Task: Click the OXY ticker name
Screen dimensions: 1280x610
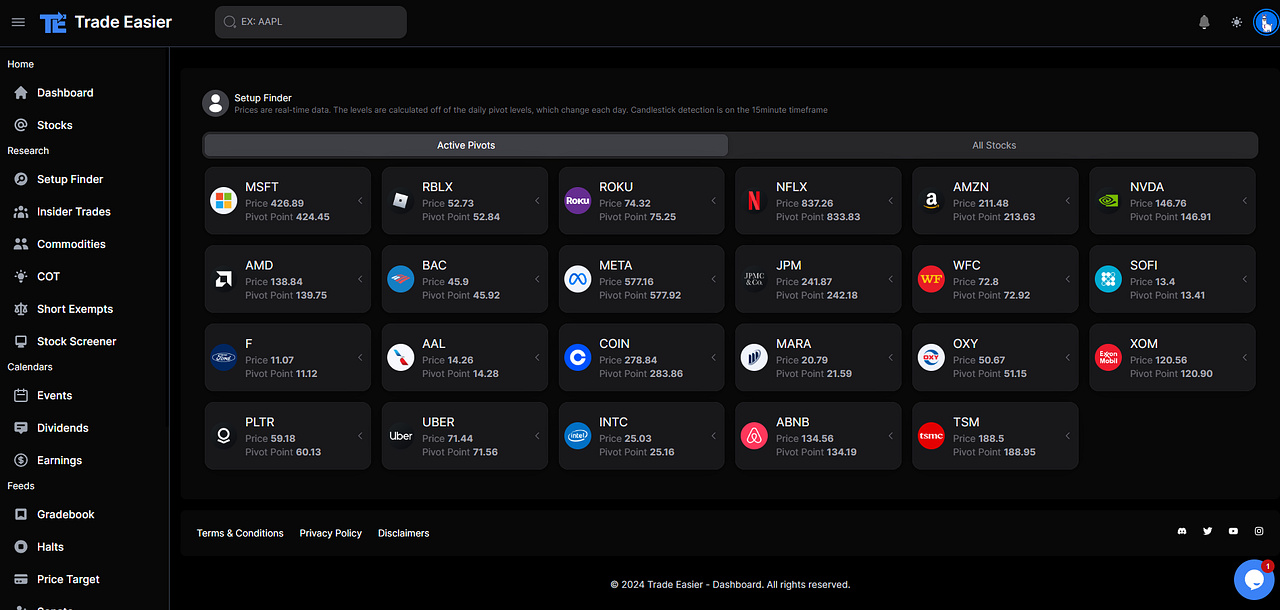Action: (x=966, y=344)
